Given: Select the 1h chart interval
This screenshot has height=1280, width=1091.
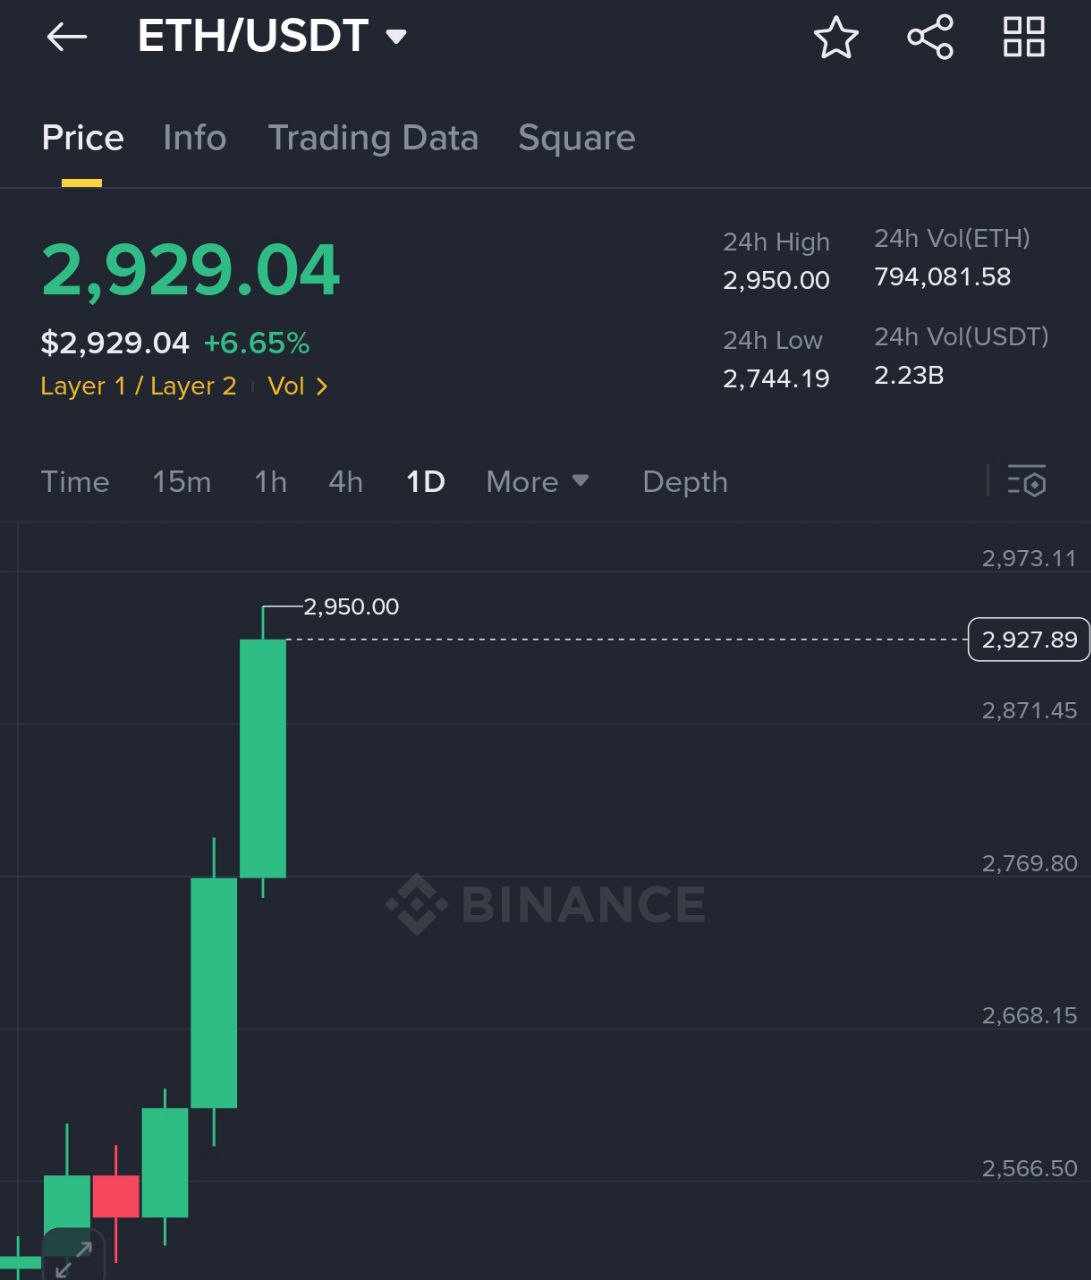Looking at the screenshot, I should [270, 482].
